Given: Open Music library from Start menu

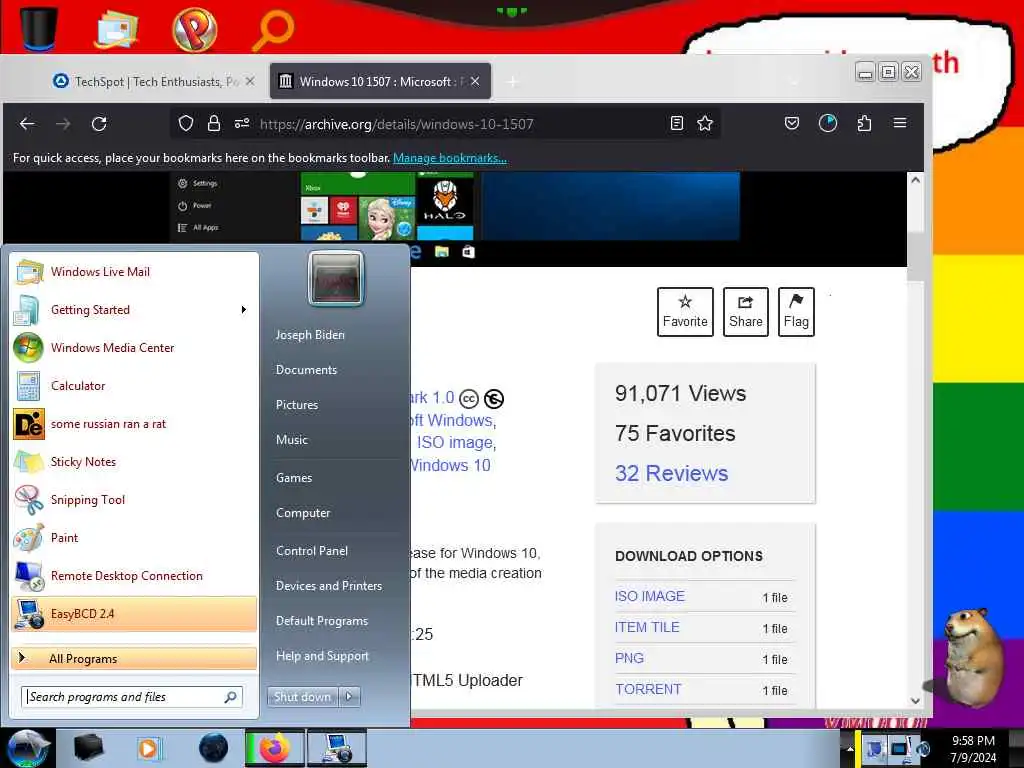Looking at the screenshot, I should (x=292, y=440).
